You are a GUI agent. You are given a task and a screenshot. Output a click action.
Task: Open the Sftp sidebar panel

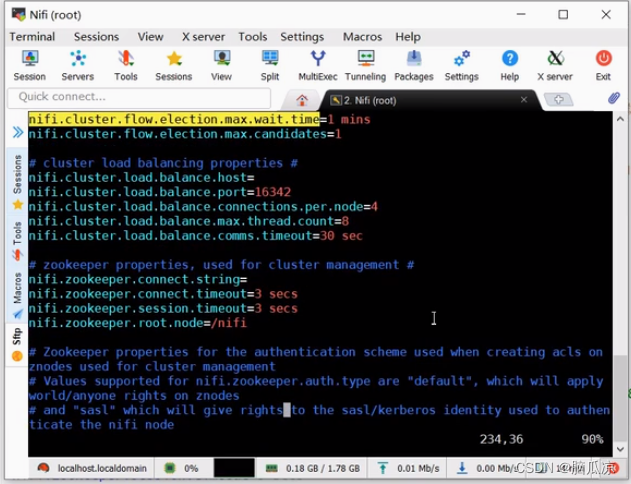17,344
